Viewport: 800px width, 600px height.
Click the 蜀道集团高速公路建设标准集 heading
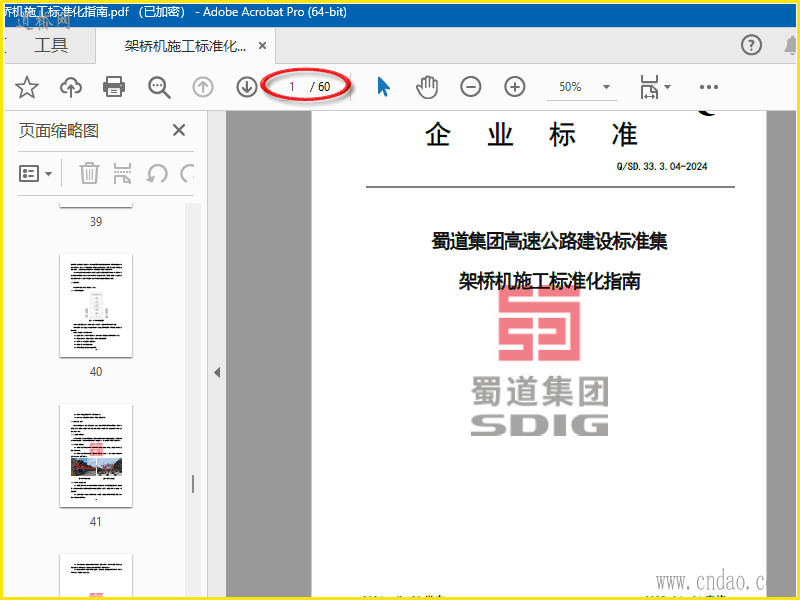click(x=549, y=241)
